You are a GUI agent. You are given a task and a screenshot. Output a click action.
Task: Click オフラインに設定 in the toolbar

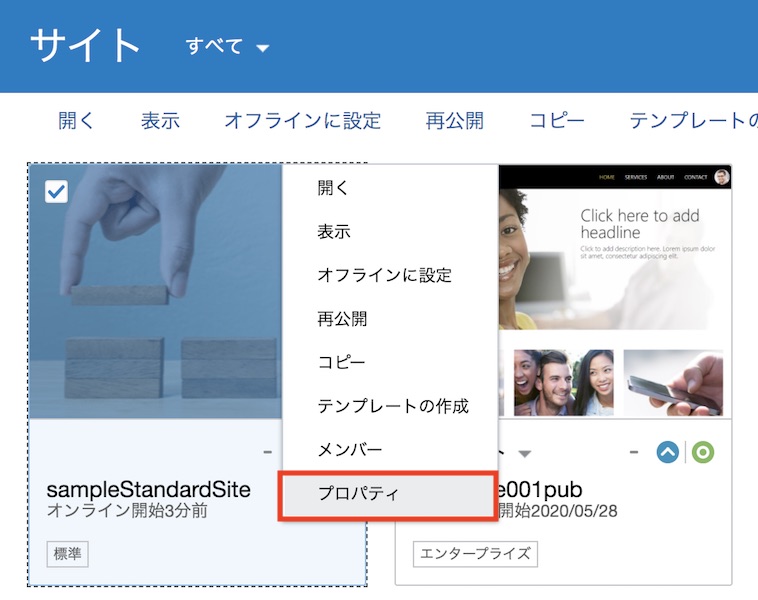click(302, 121)
